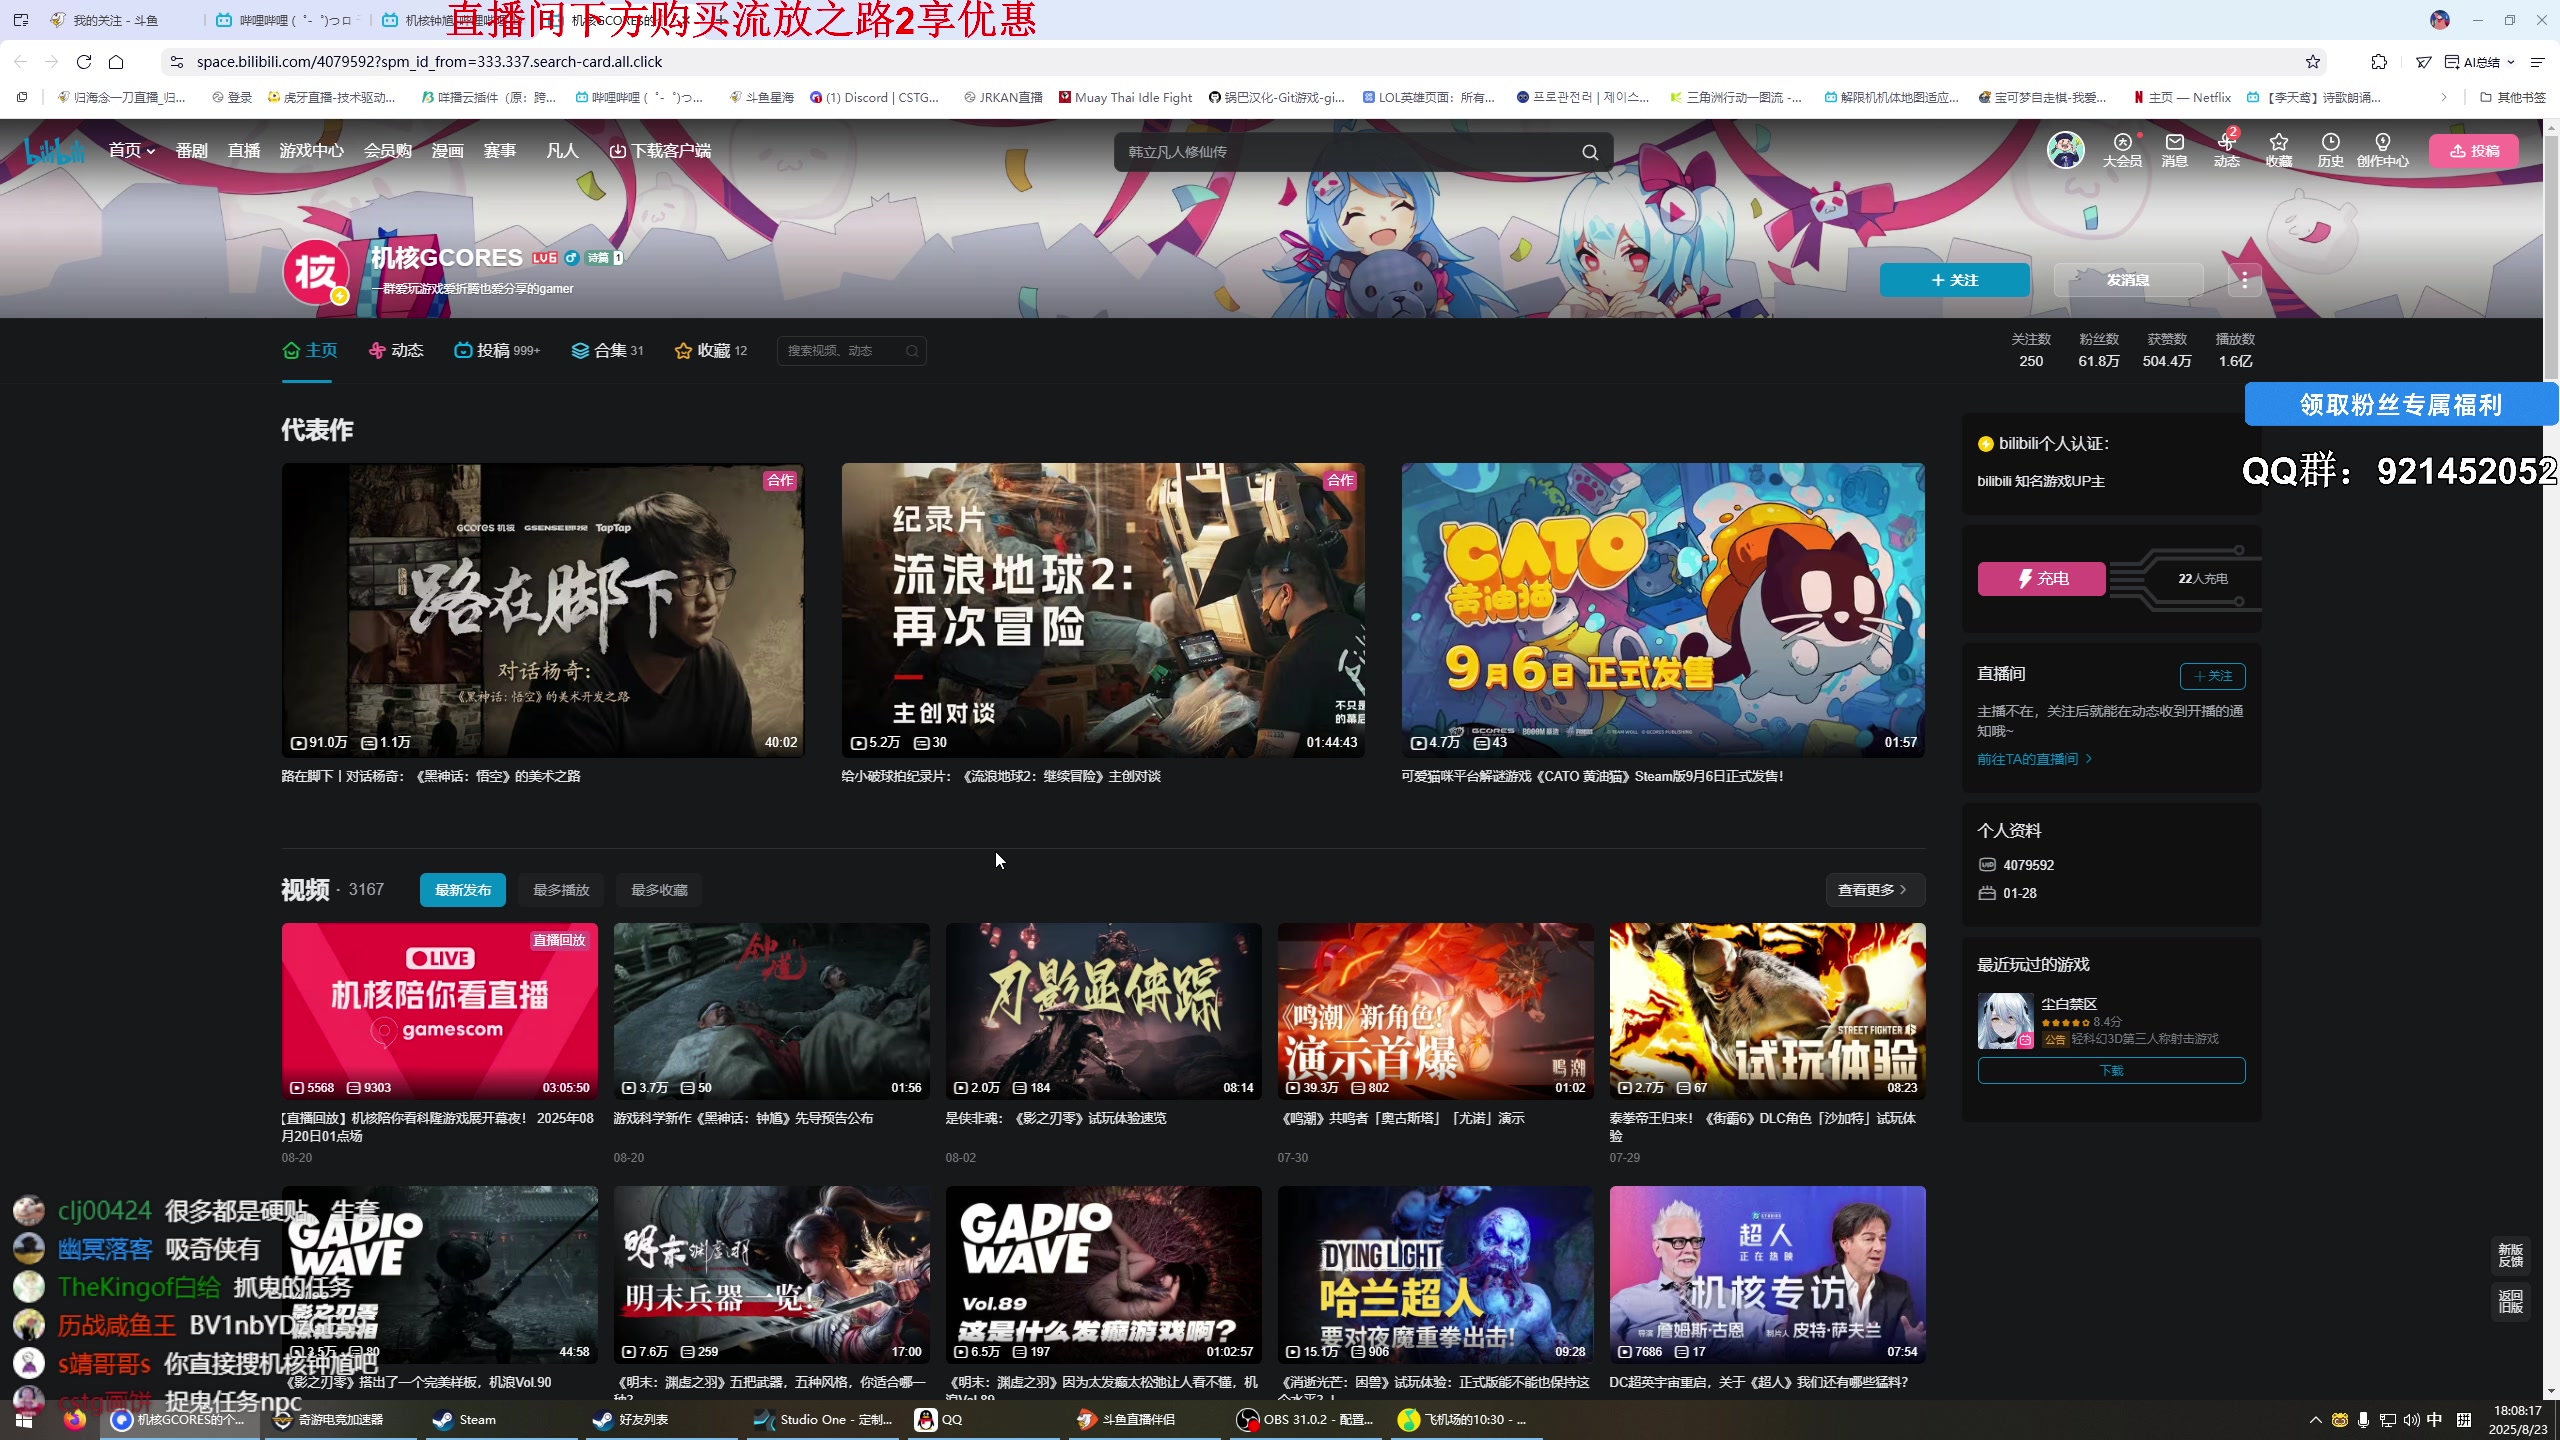The image size is (2560, 1440).
Task: Follow 机核GCORES with +关注 button
Action: (1955, 280)
